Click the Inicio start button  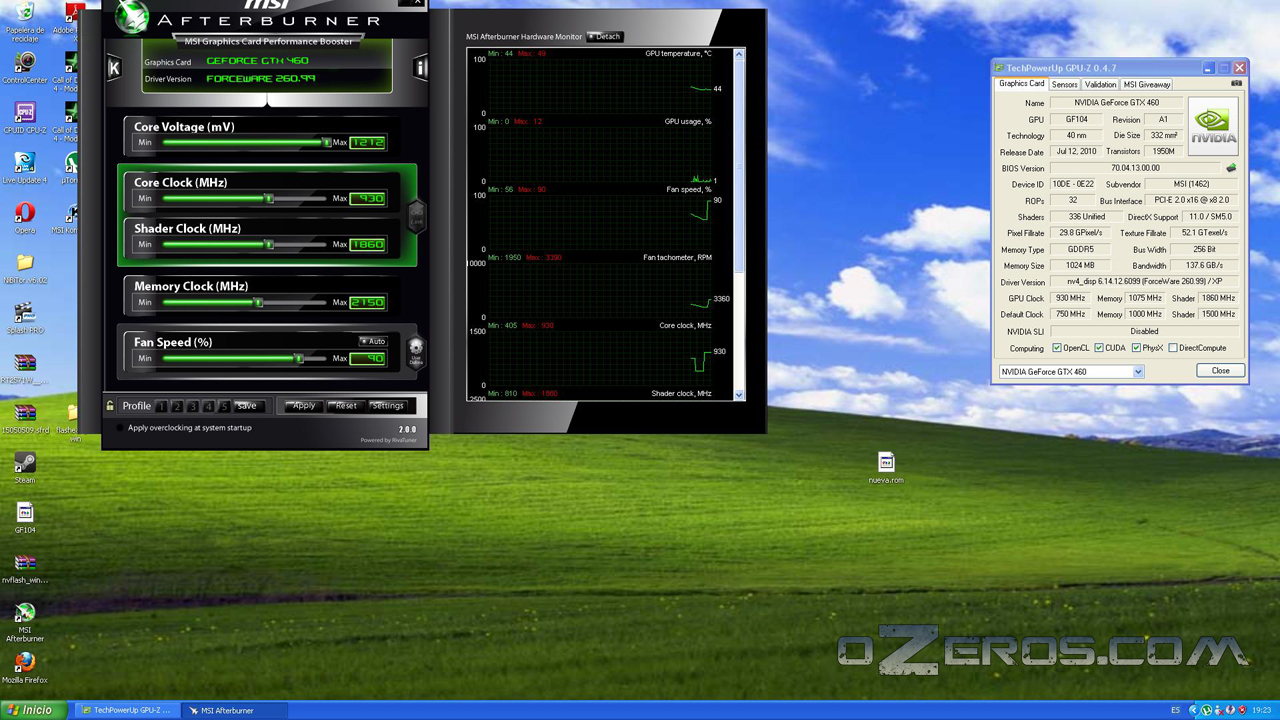tap(34, 710)
